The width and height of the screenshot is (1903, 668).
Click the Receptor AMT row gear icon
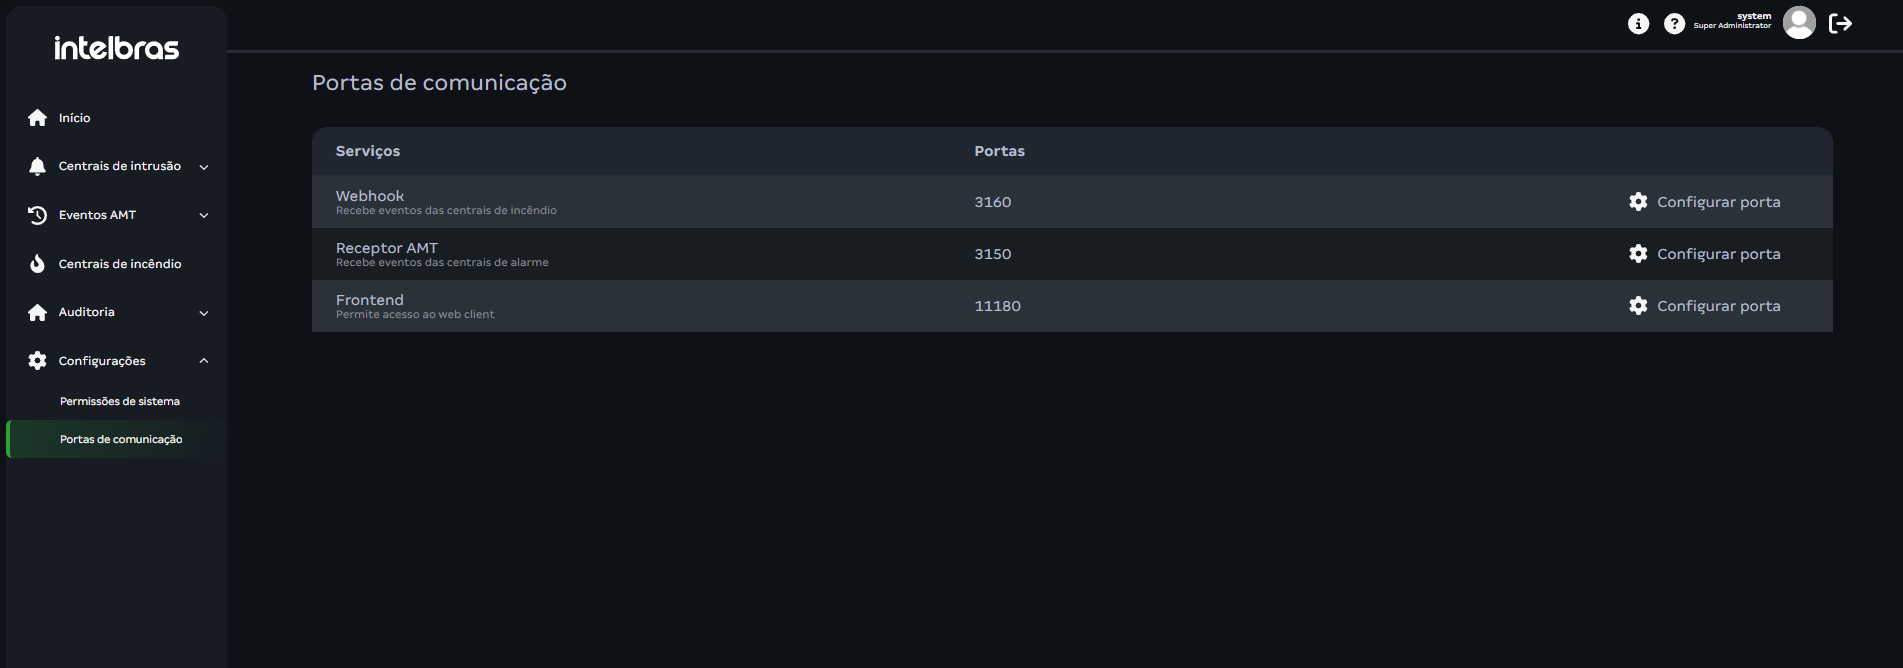(x=1638, y=254)
